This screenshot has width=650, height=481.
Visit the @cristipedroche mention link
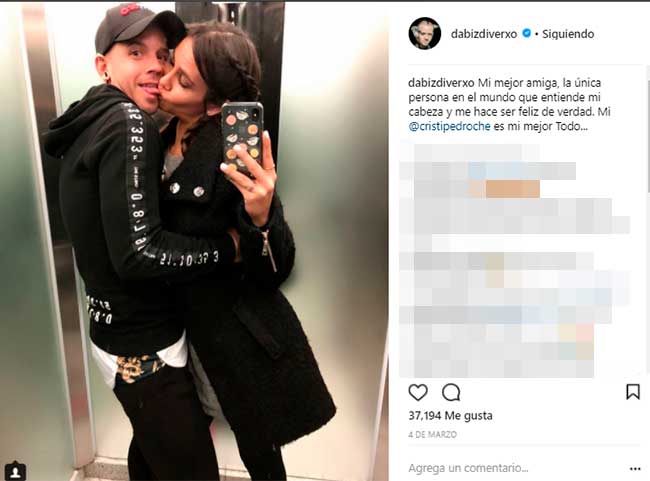[x=449, y=126]
